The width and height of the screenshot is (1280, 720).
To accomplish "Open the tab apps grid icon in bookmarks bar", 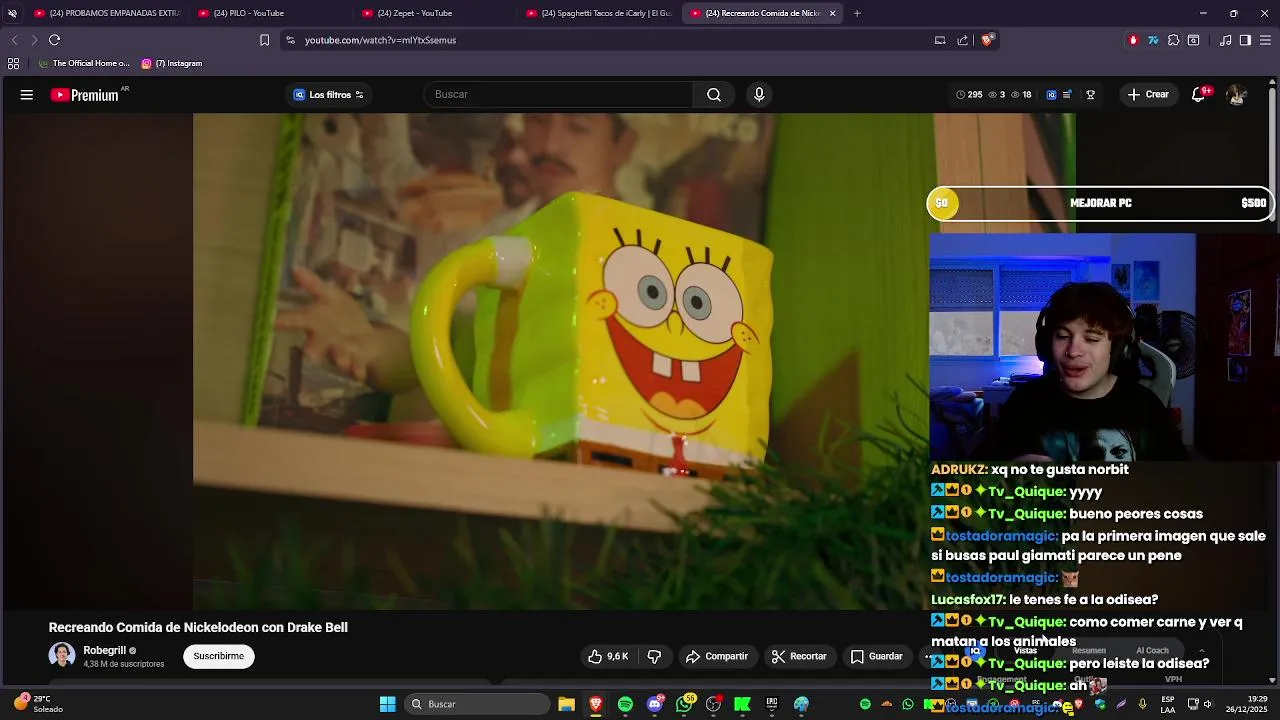I will 13,63.
